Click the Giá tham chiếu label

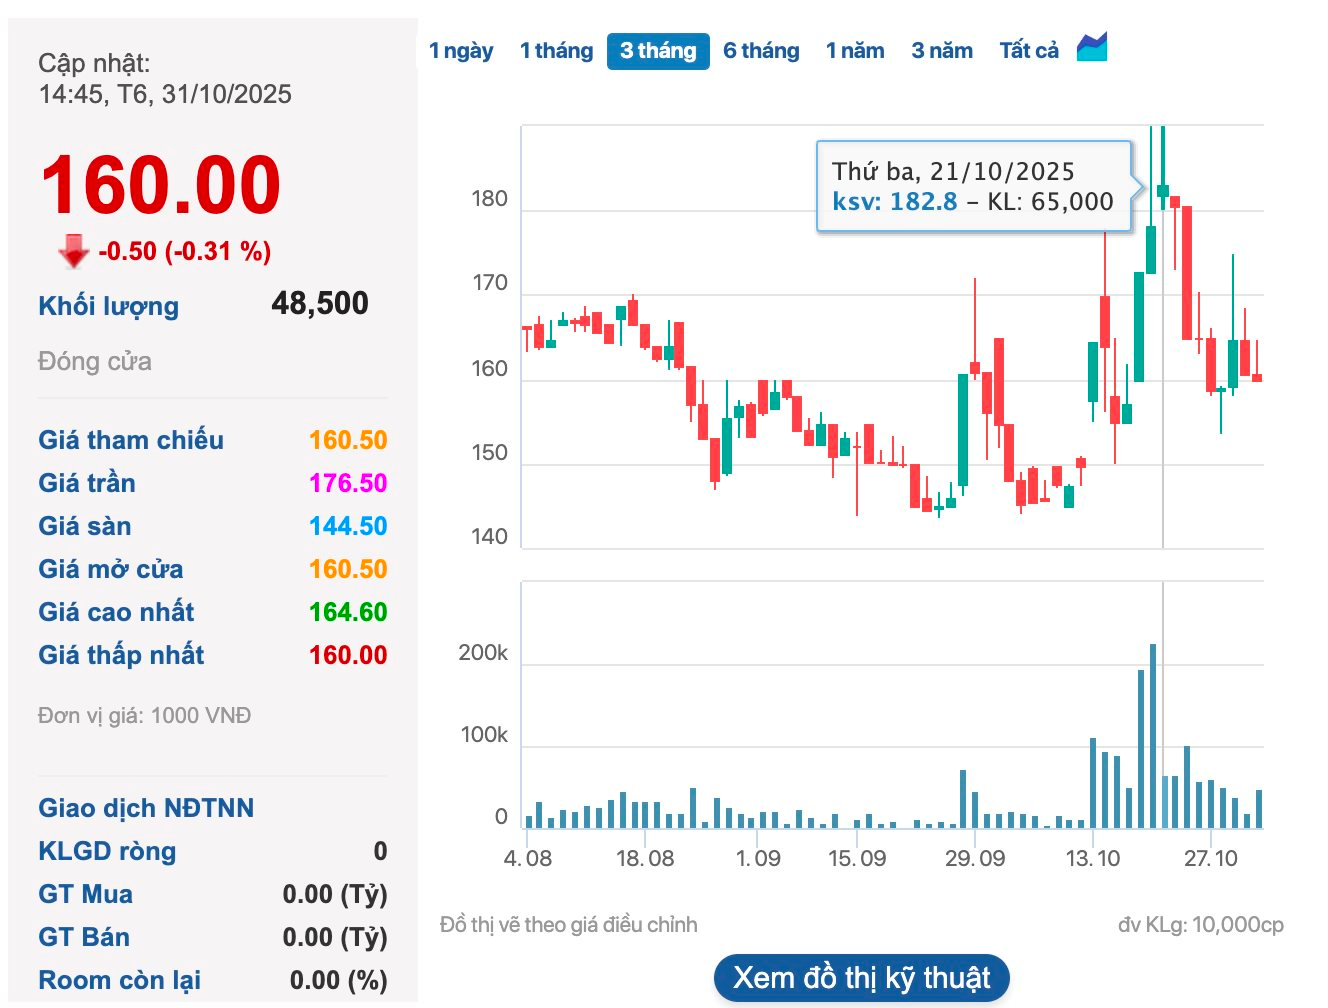tap(131, 440)
